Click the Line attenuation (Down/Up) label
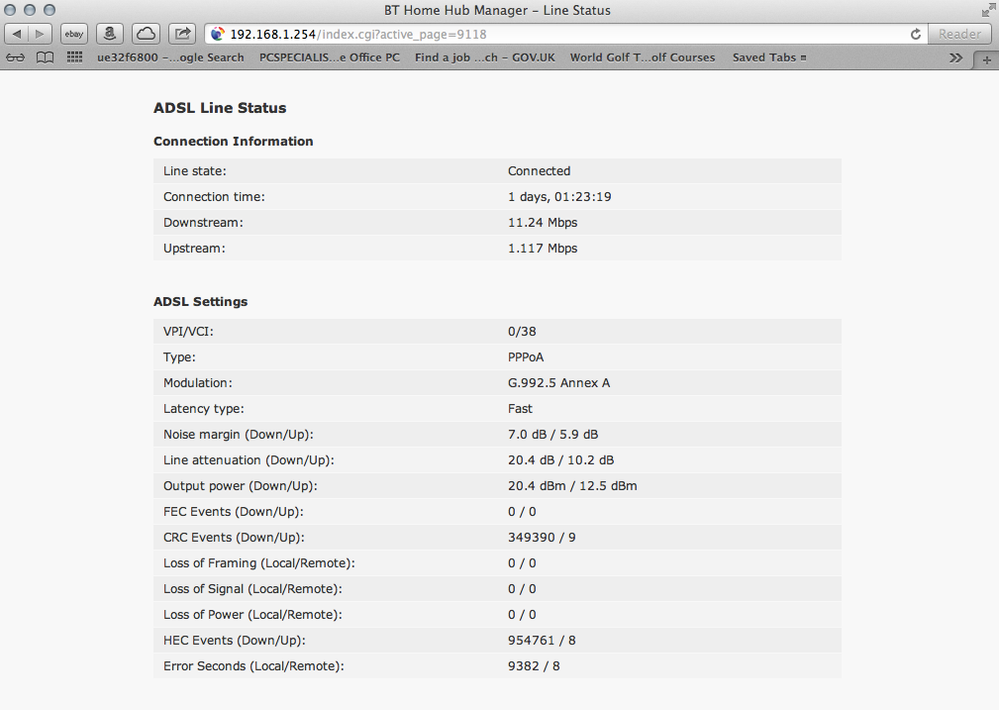This screenshot has width=999, height=710. click(248, 460)
